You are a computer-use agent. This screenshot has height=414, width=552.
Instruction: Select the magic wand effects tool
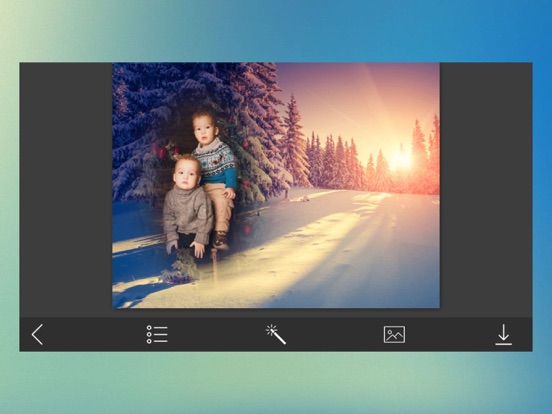[x=276, y=334]
